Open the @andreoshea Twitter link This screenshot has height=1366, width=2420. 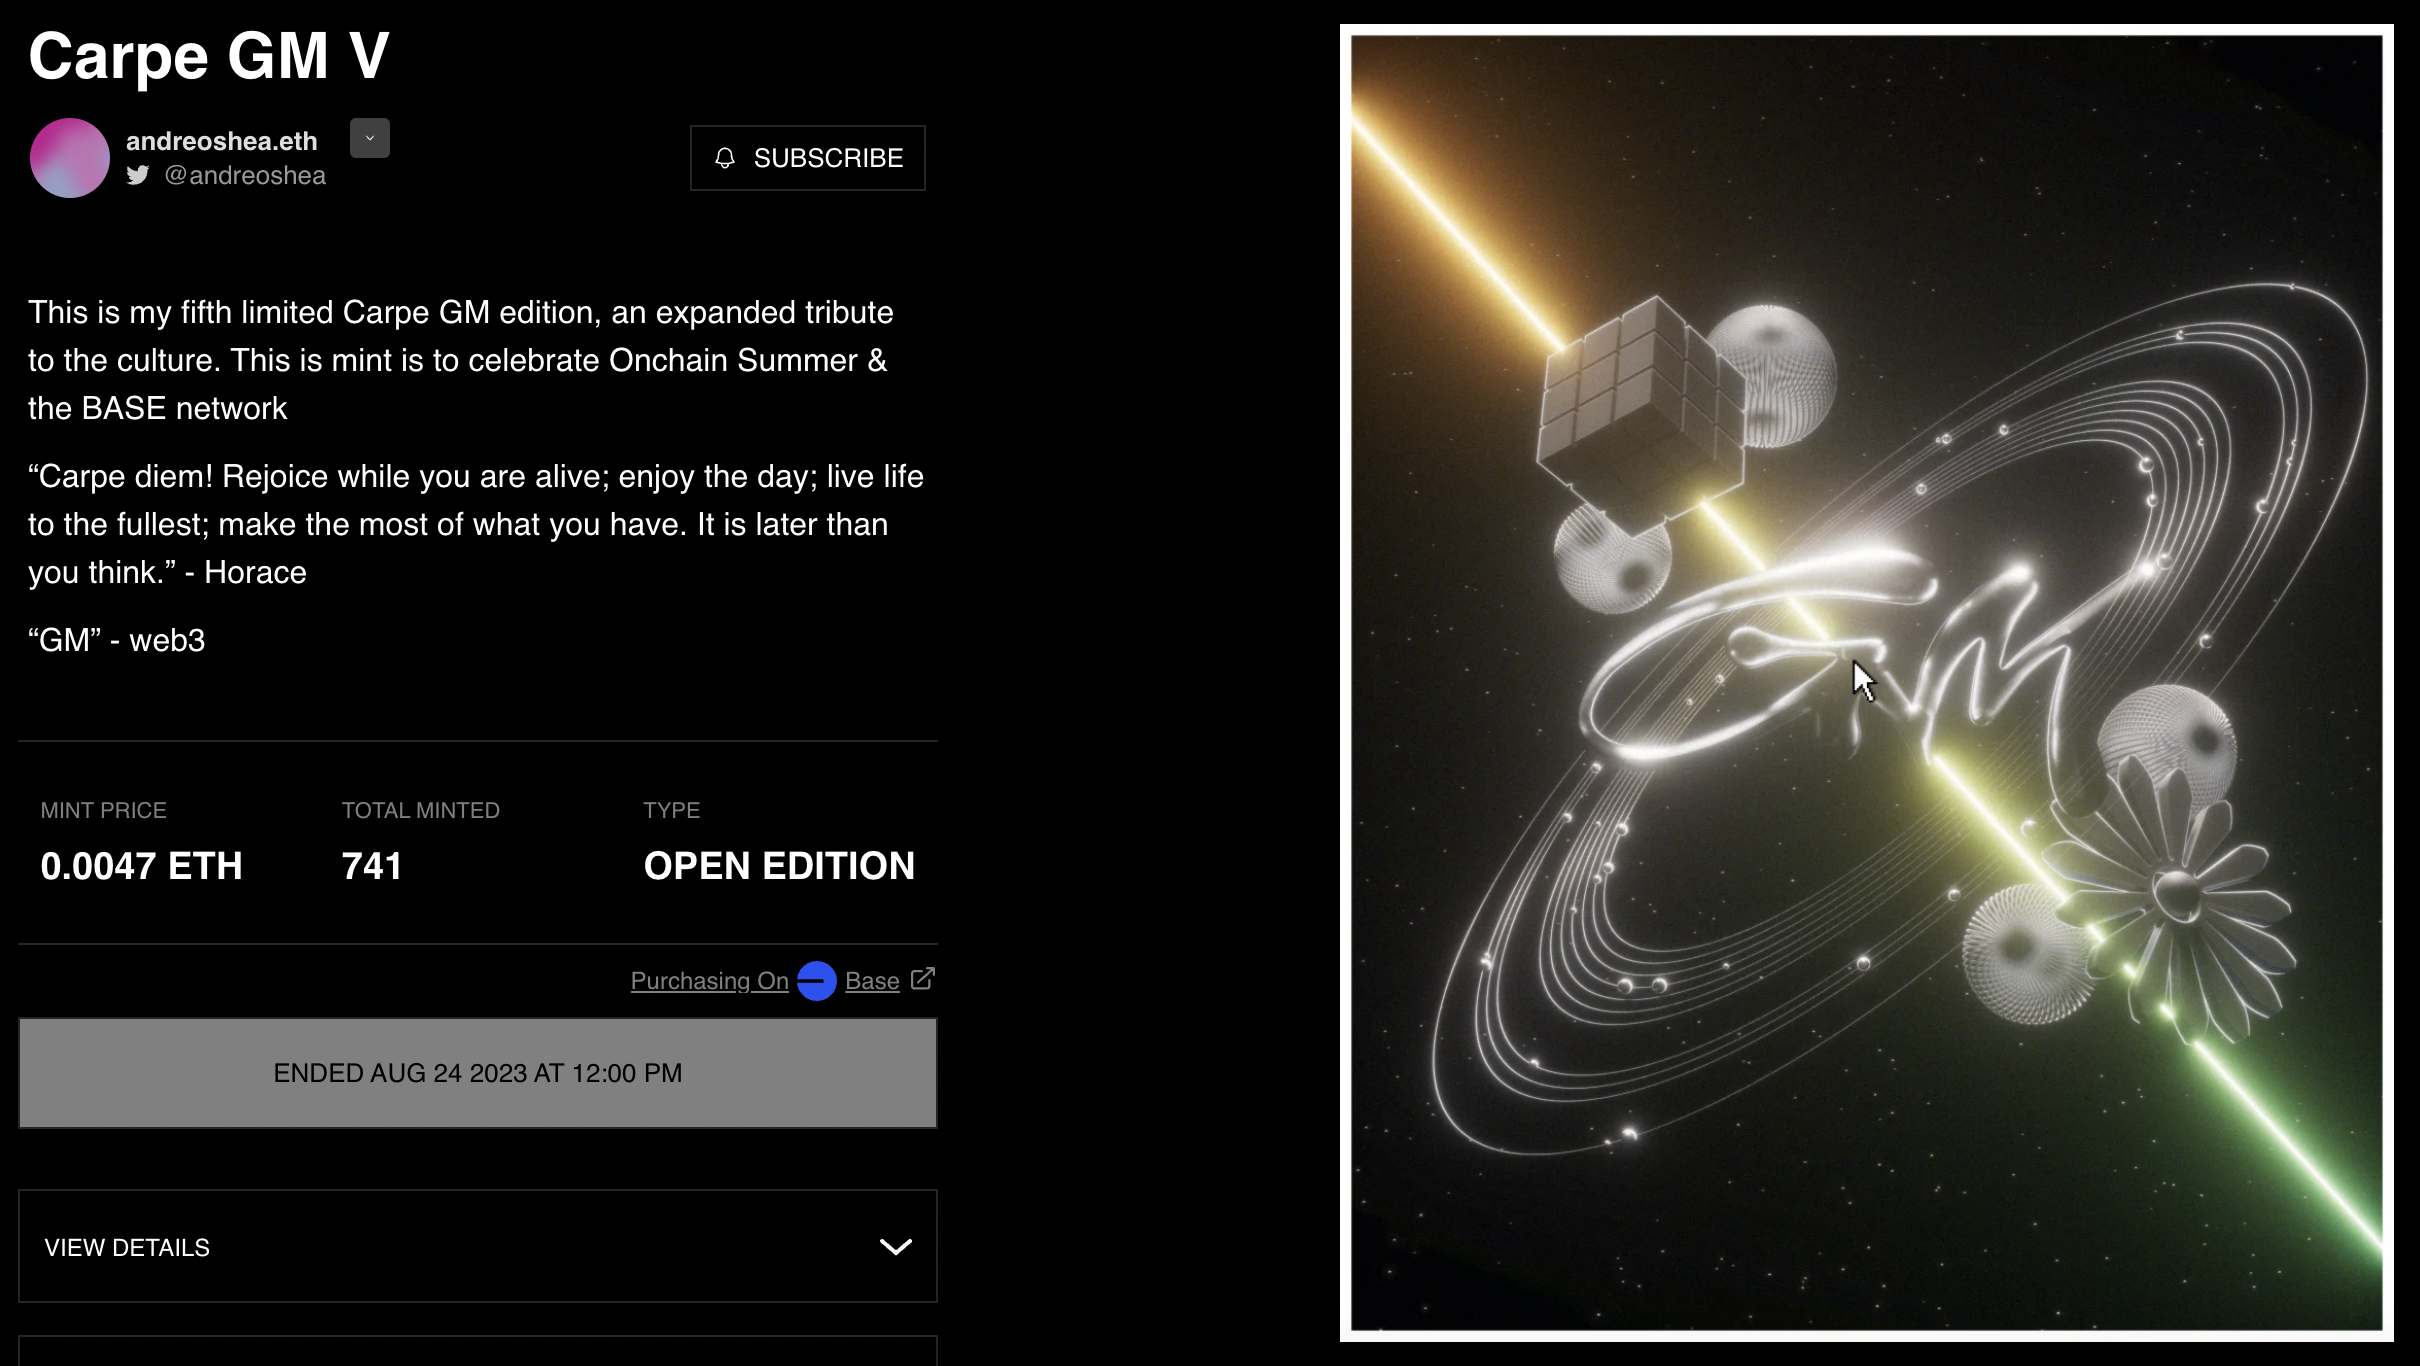coord(245,175)
